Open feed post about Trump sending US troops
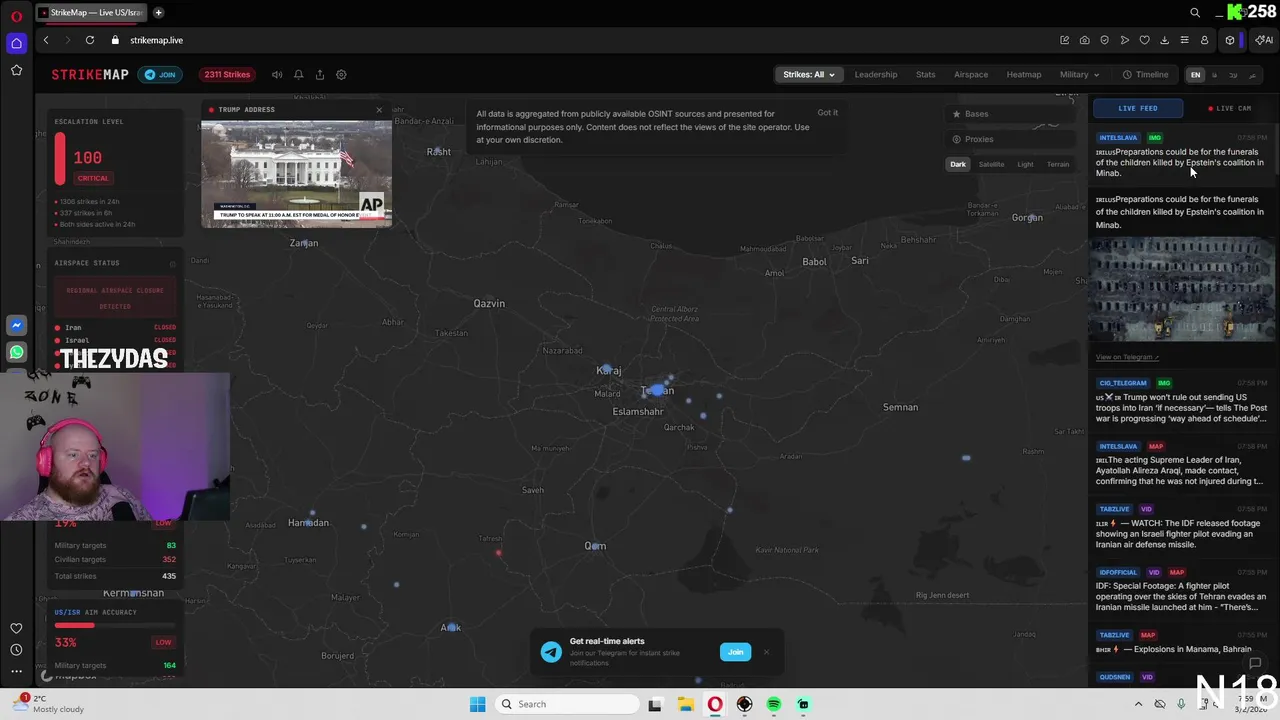Image resolution: width=1280 pixels, height=720 pixels. [x=1181, y=408]
